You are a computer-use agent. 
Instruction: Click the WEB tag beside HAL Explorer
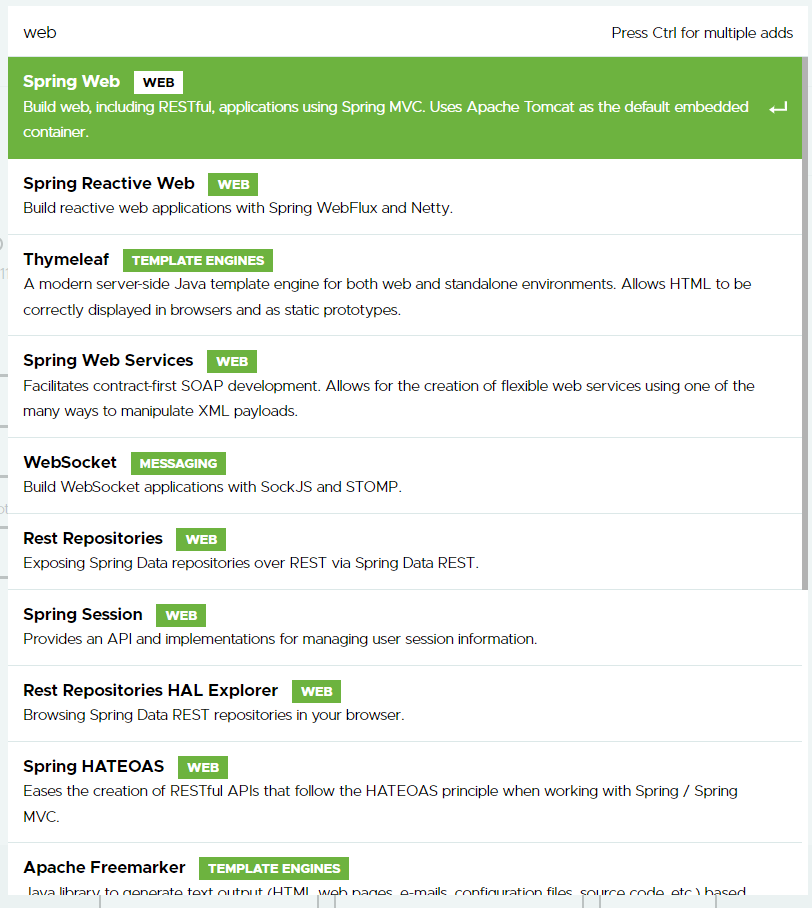(316, 691)
